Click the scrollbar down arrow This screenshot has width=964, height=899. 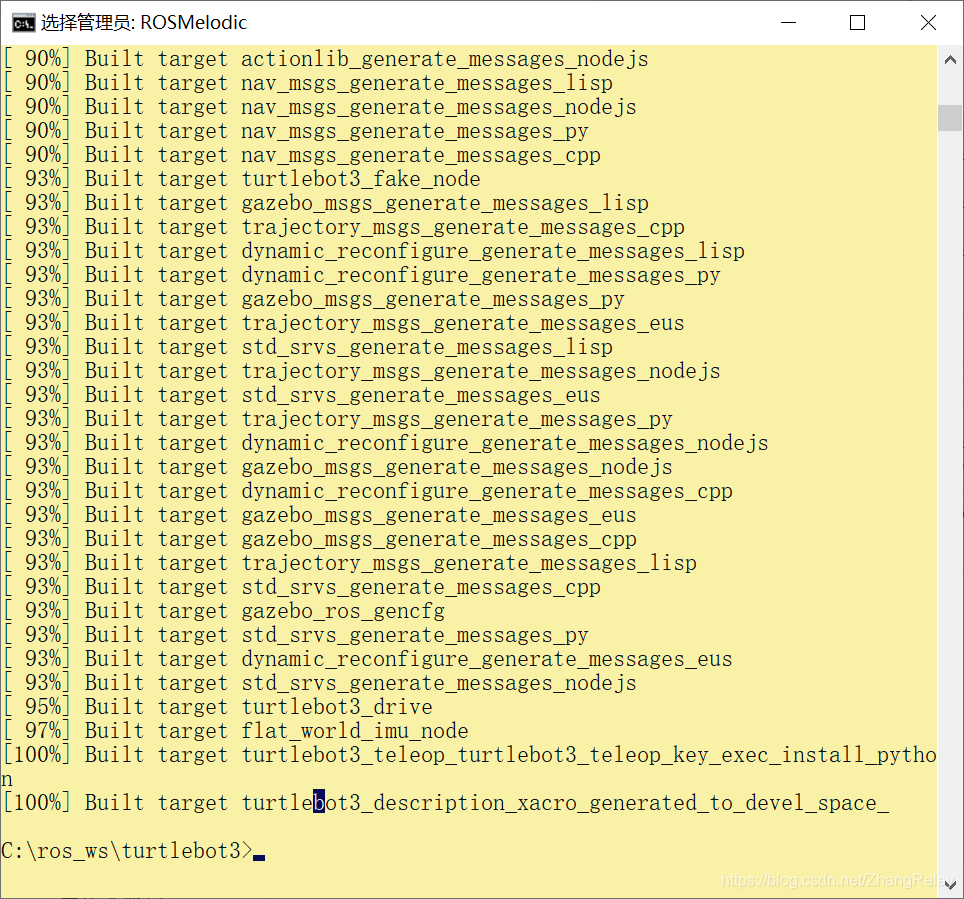(950, 885)
